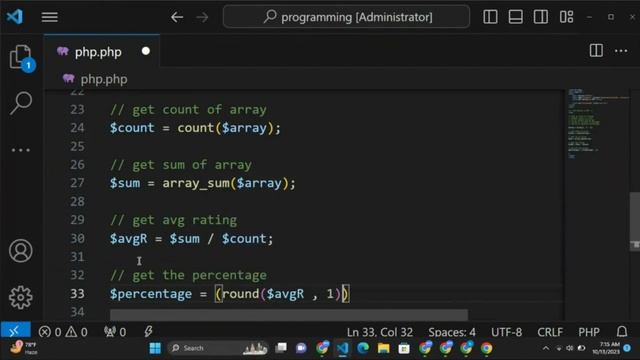Screen dimensions: 640x360
Task: Open the Windows Start button
Action: tap(155, 348)
